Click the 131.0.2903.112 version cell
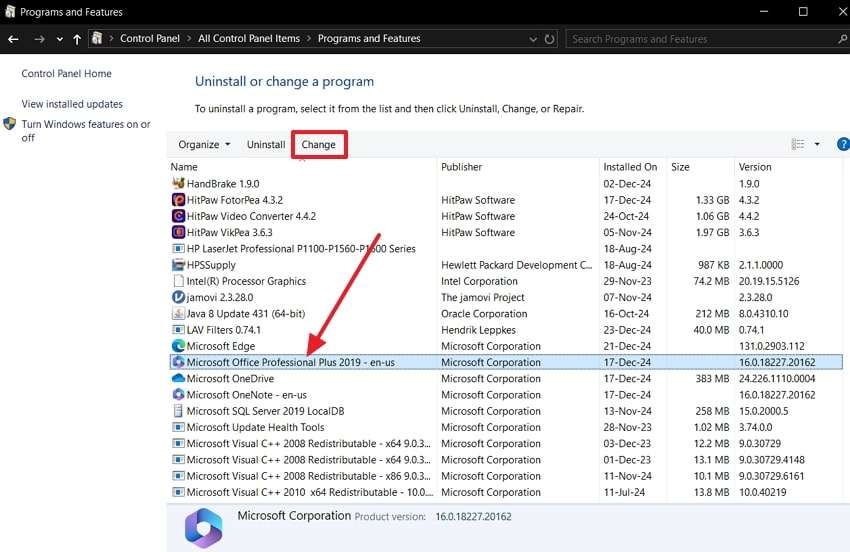The height and width of the screenshot is (552, 850). coord(771,346)
